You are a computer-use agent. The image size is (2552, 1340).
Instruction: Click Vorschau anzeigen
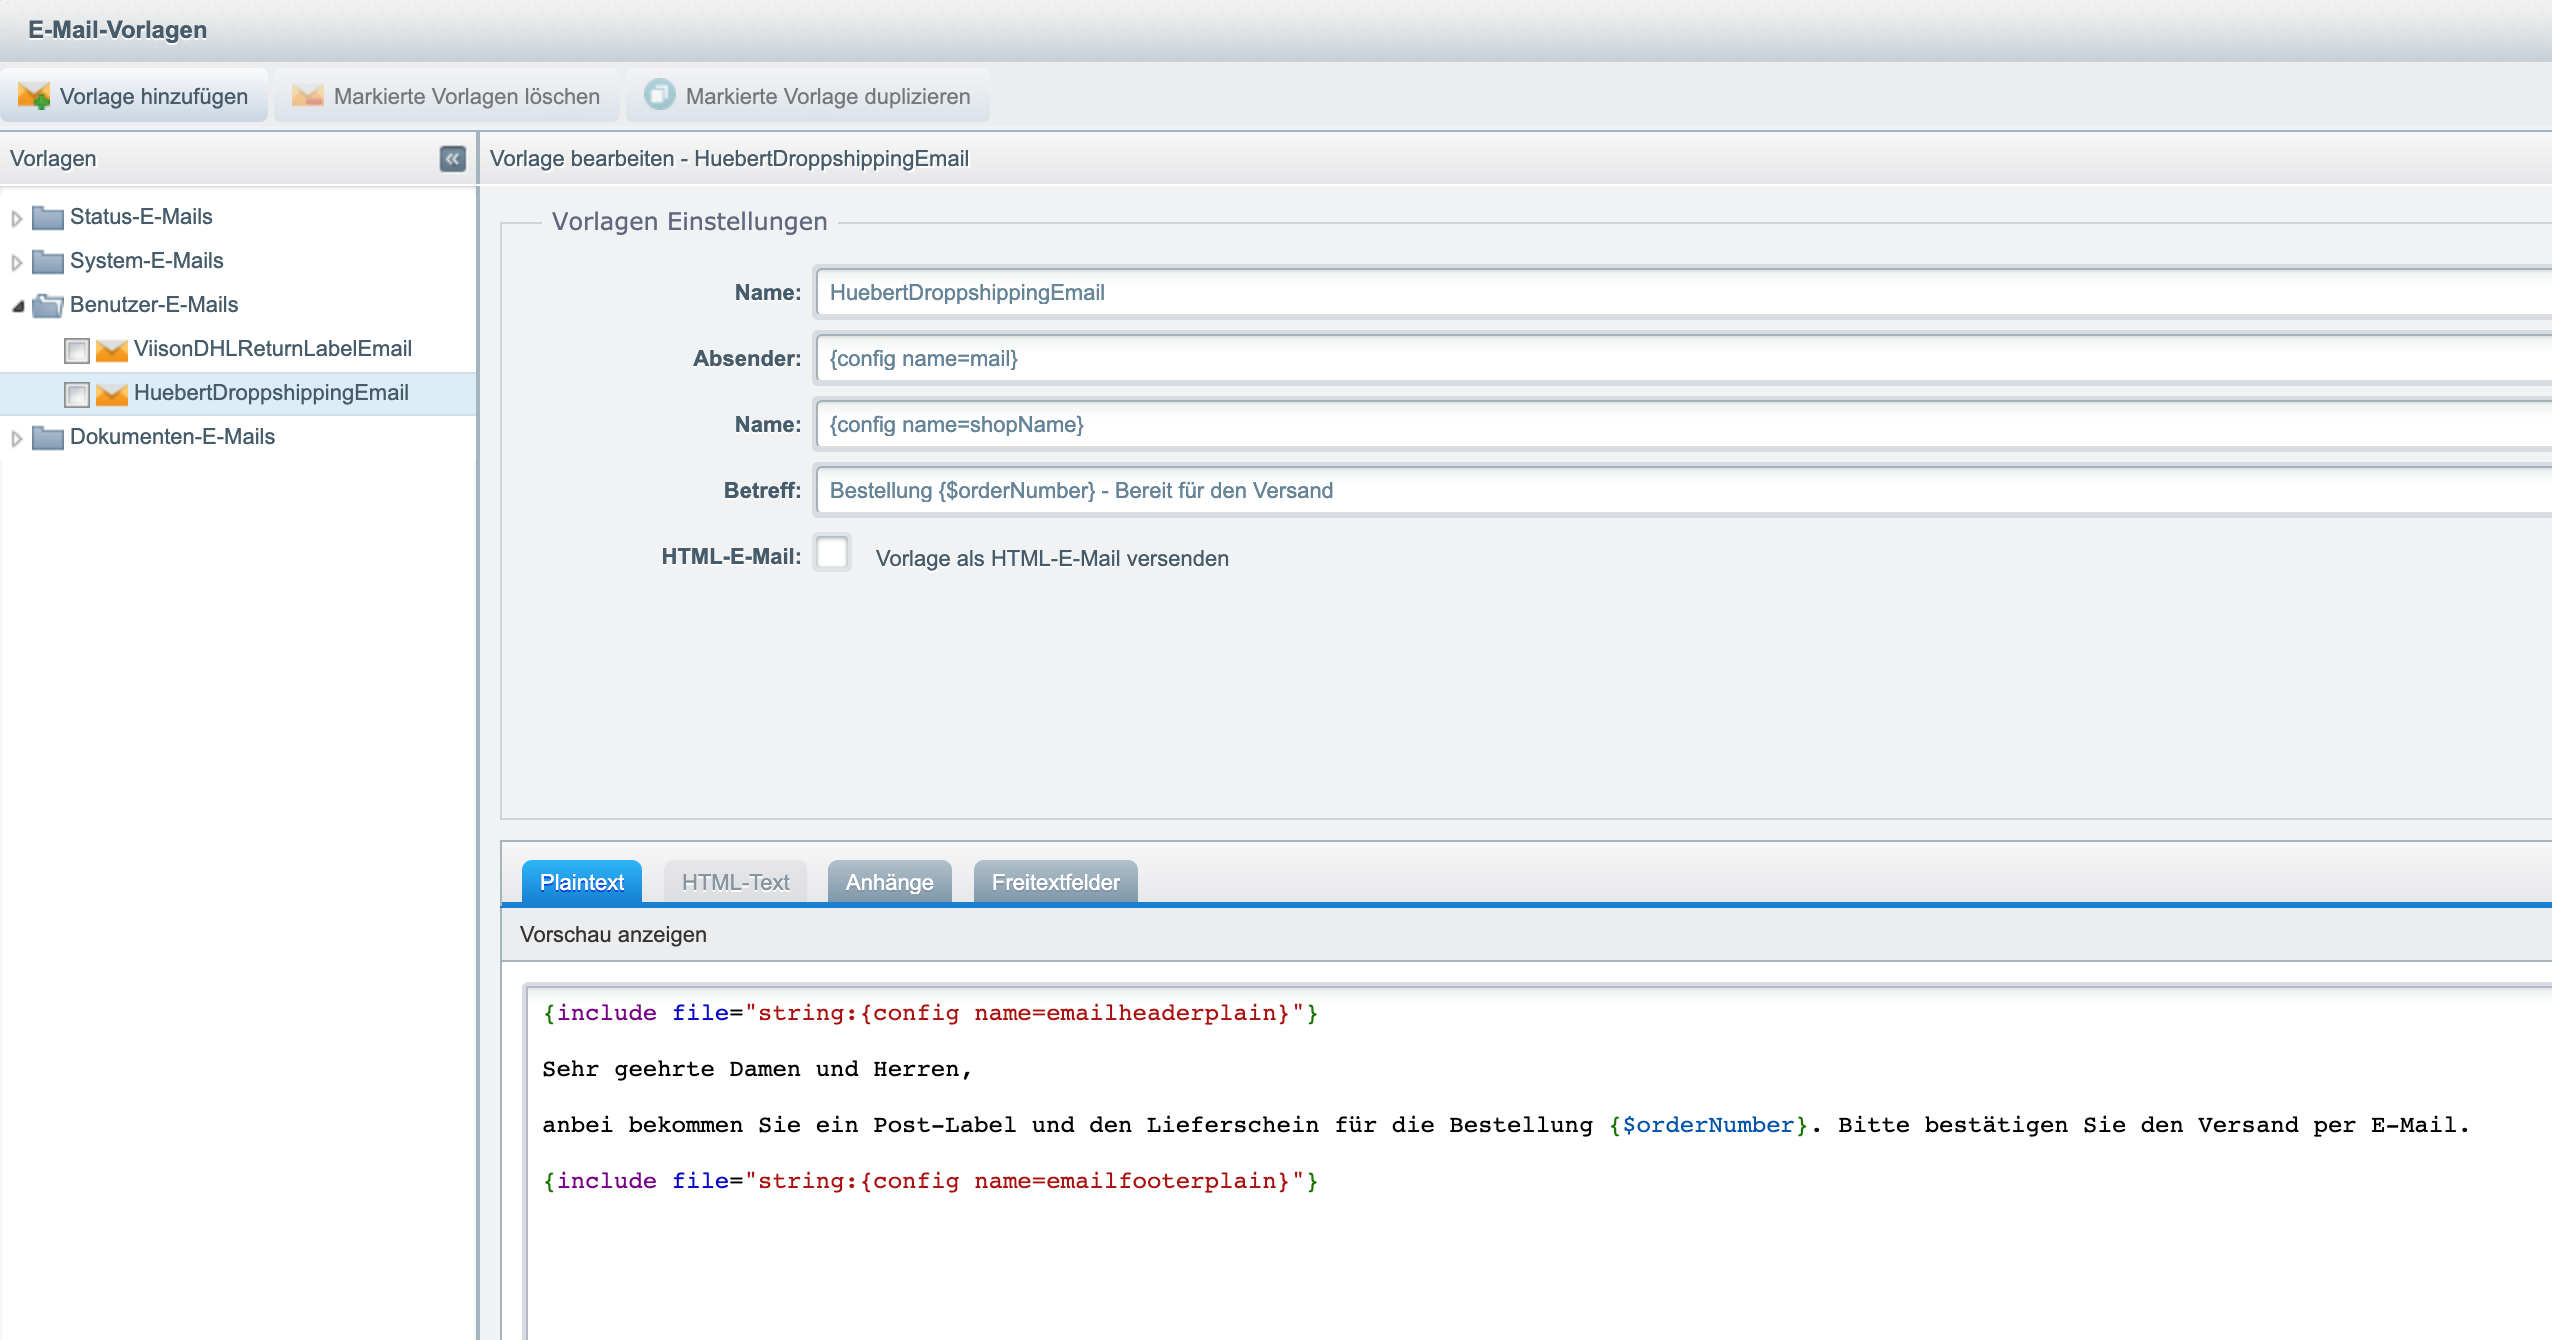pos(613,934)
